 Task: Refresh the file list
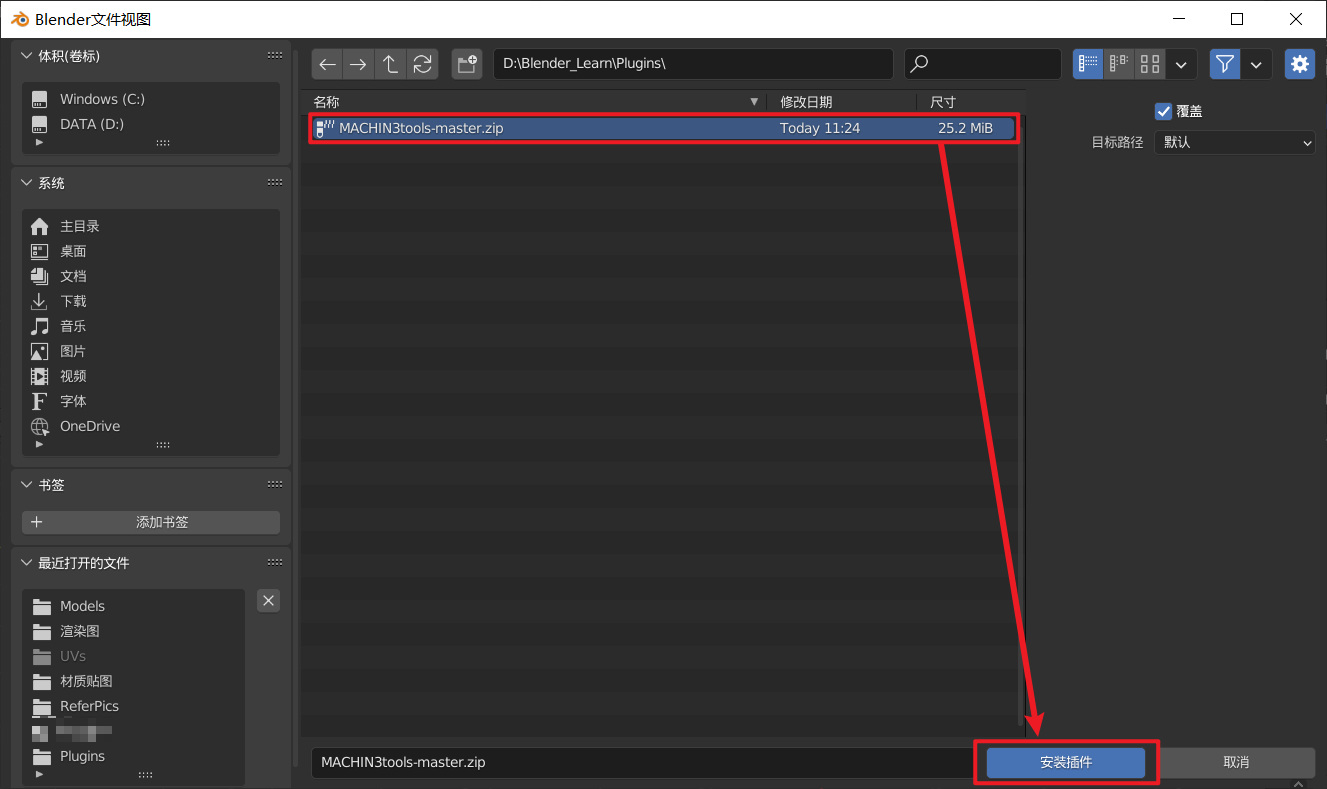click(x=422, y=64)
